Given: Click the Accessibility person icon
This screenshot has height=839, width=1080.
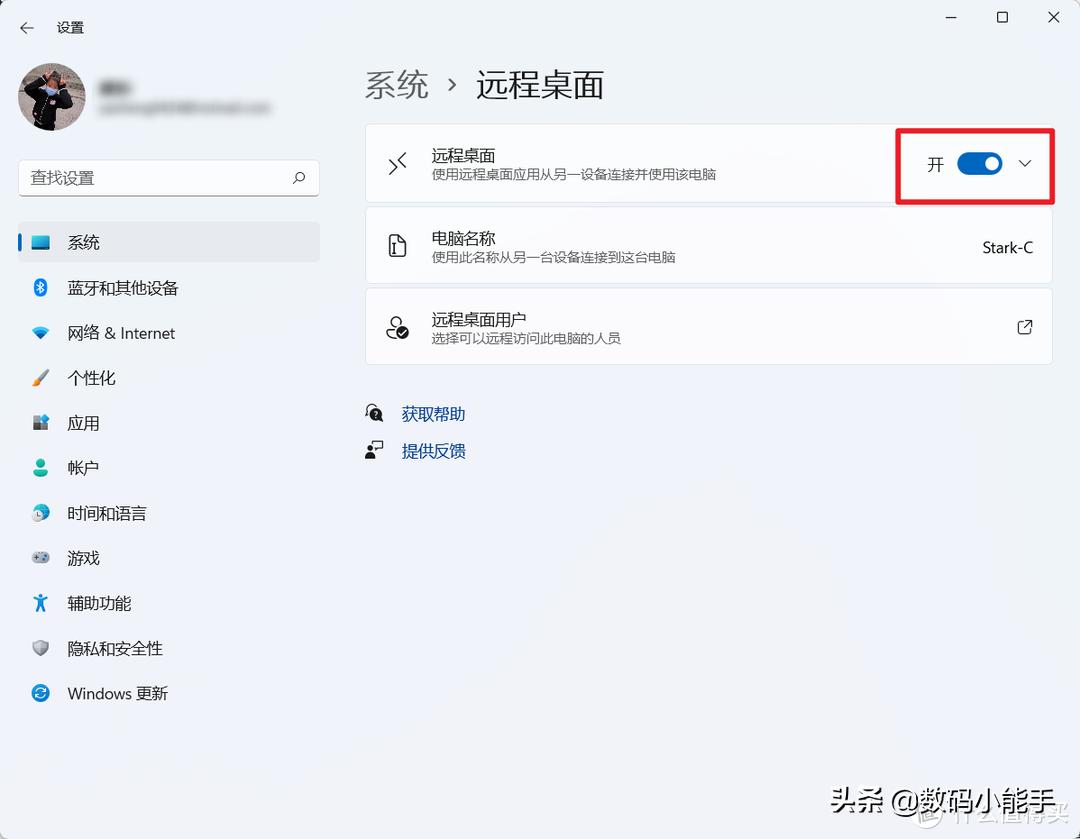Looking at the screenshot, I should [40, 603].
